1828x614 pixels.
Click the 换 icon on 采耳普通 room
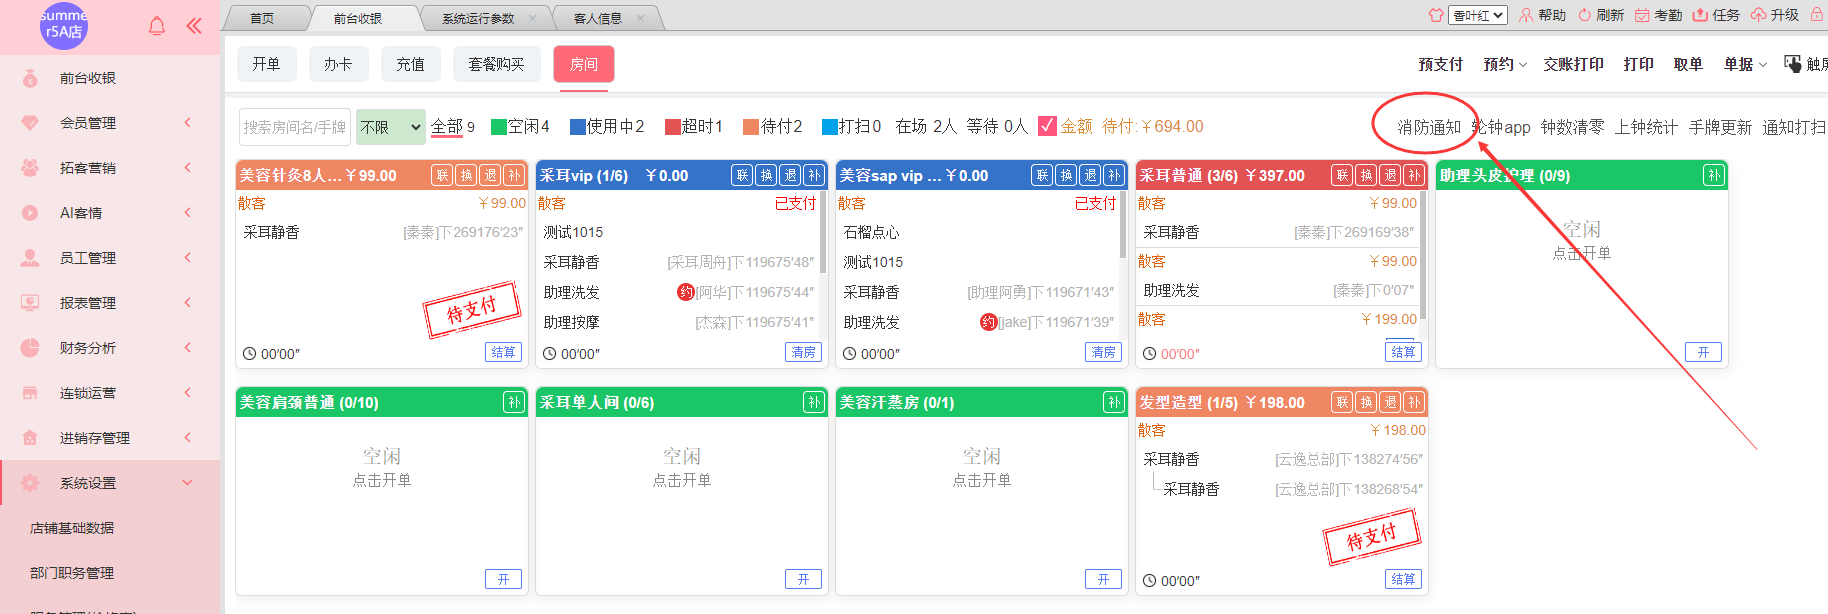(1366, 176)
